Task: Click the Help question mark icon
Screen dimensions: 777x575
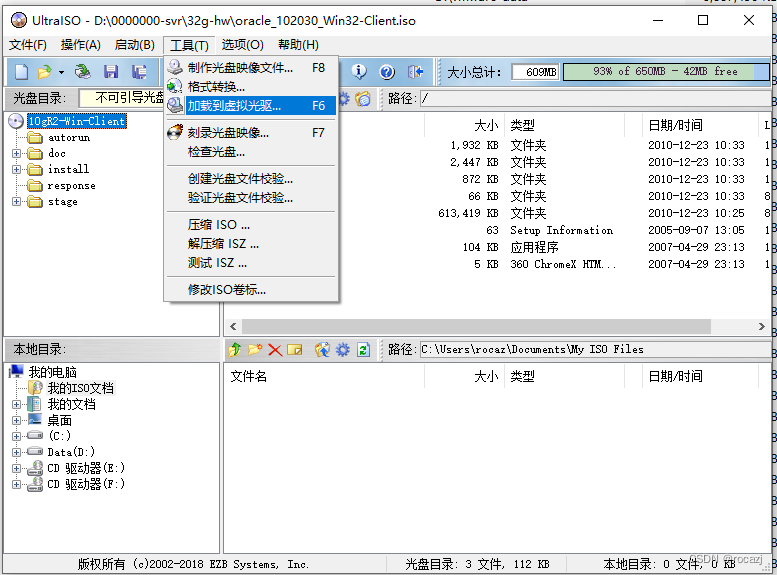Action: pyautogui.click(x=387, y=72)
